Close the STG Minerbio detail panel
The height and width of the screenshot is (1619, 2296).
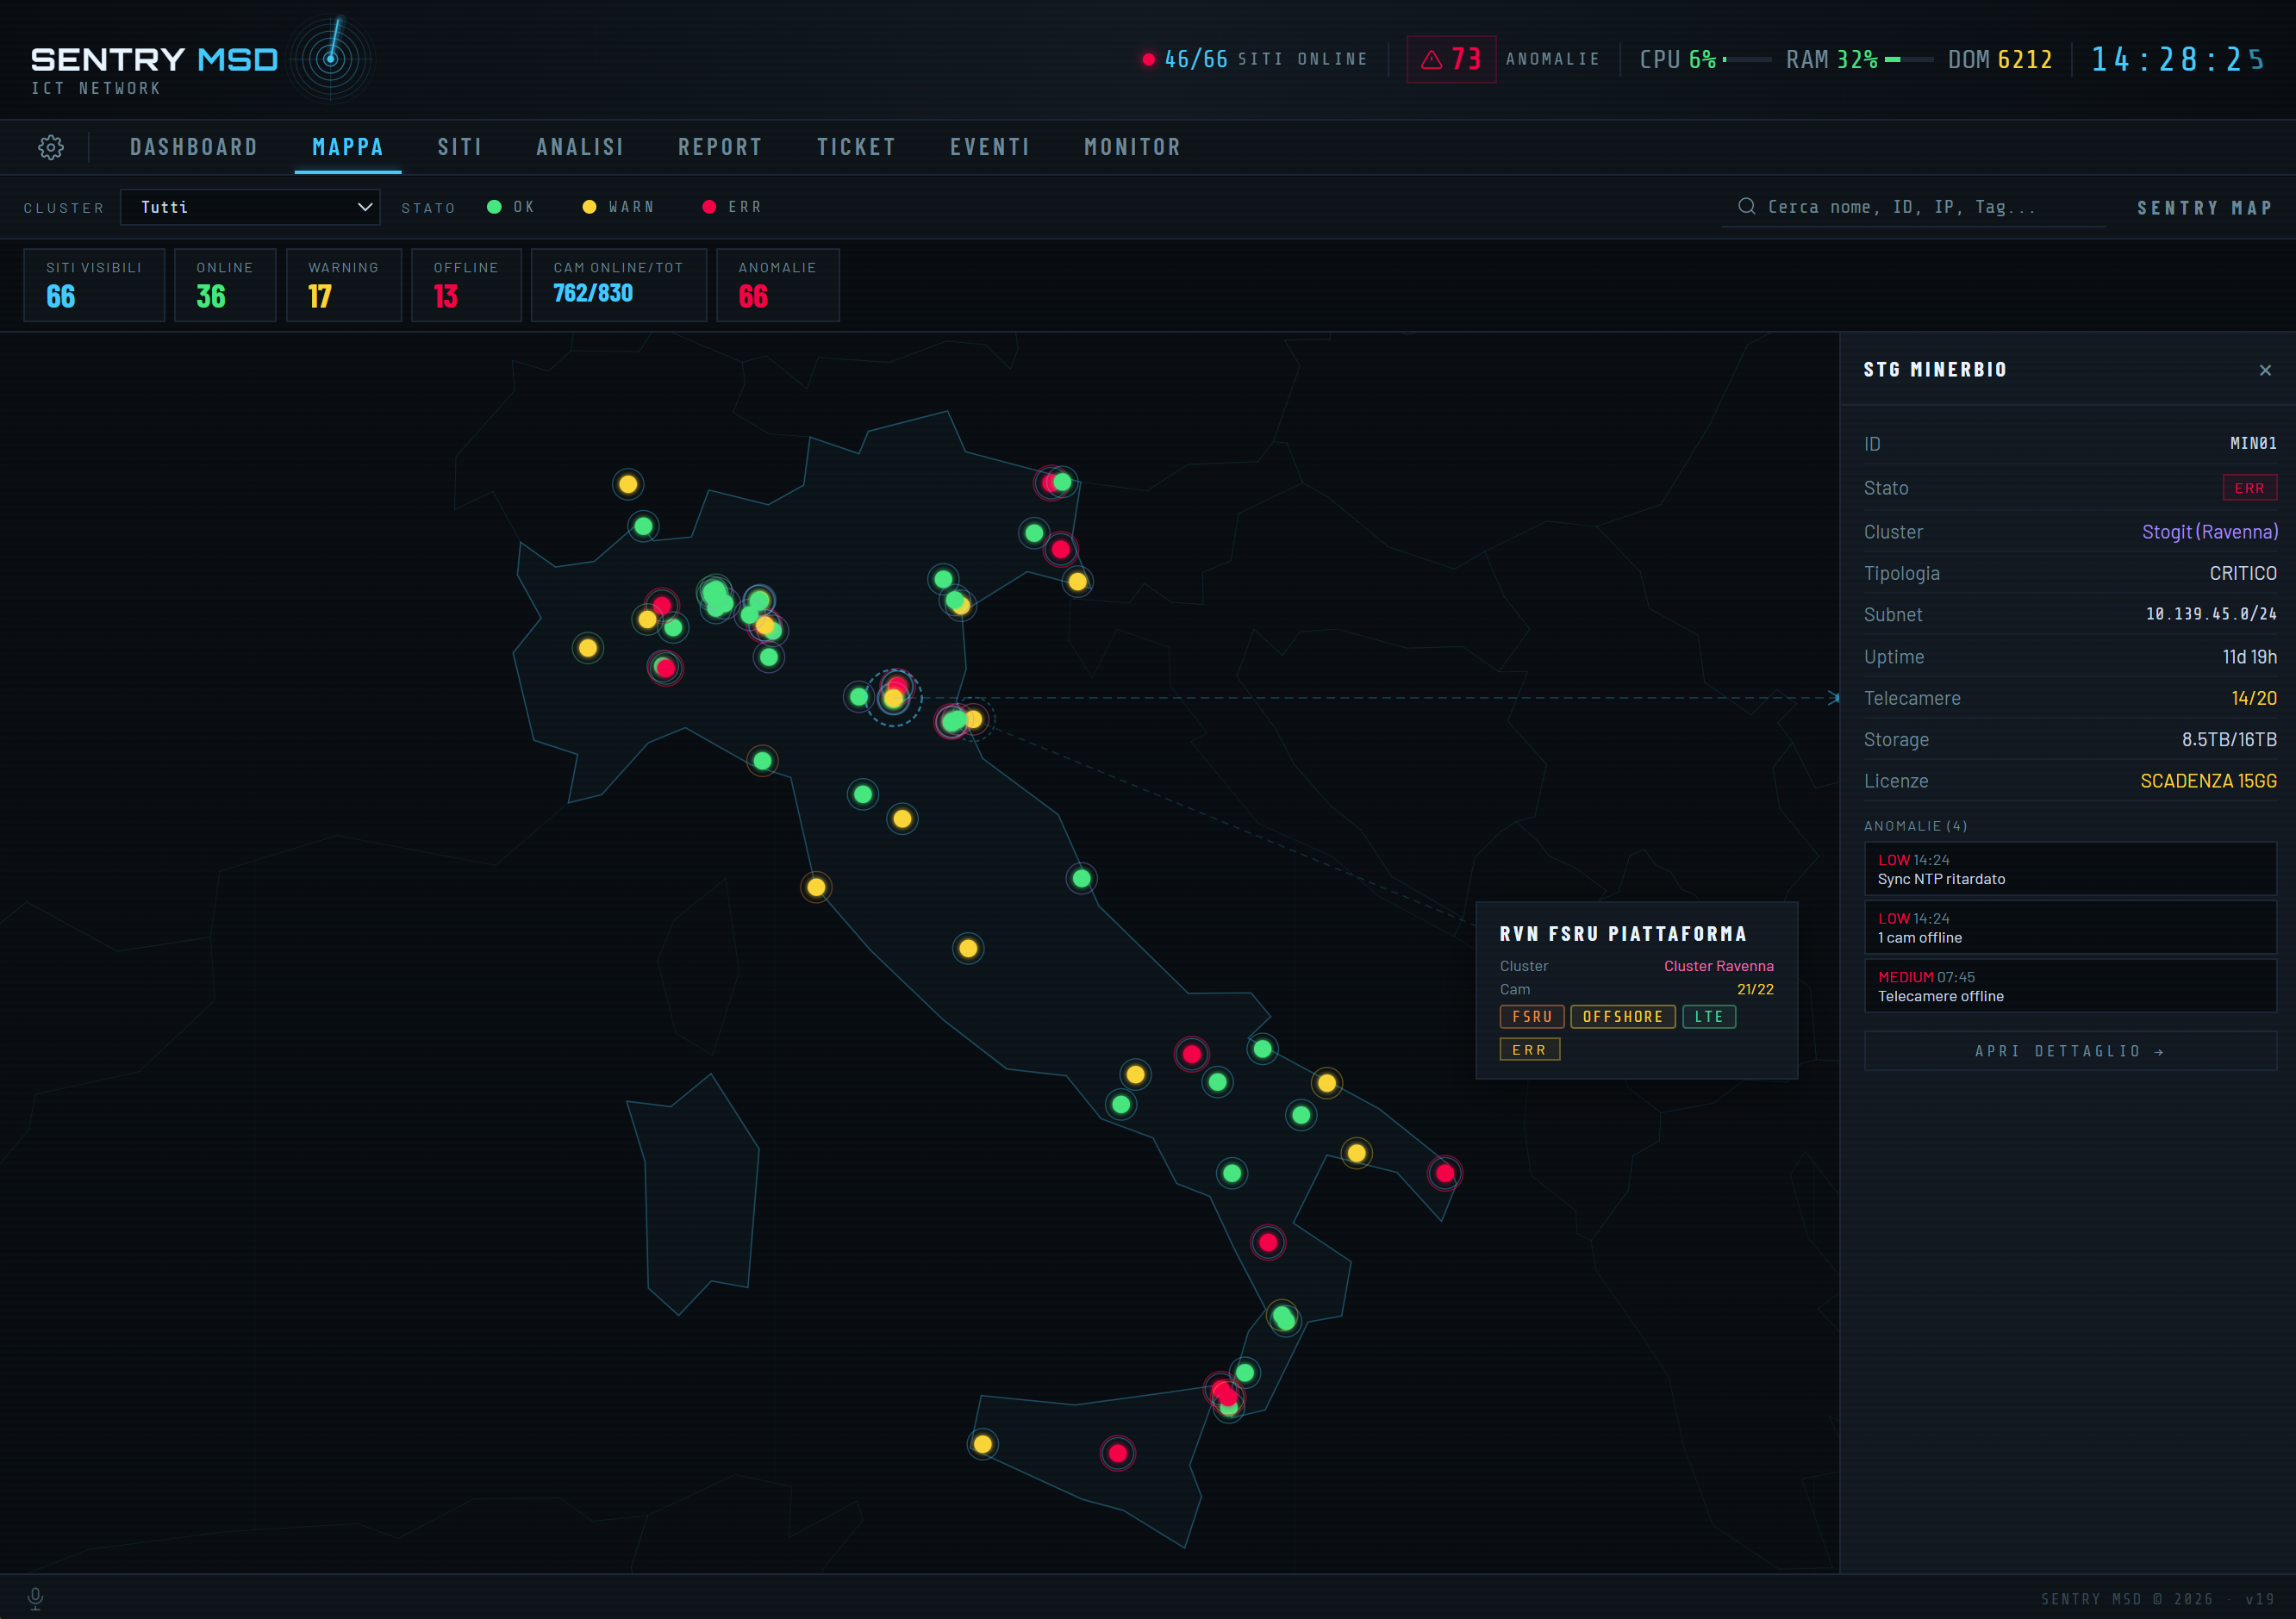coord(2264,370)
